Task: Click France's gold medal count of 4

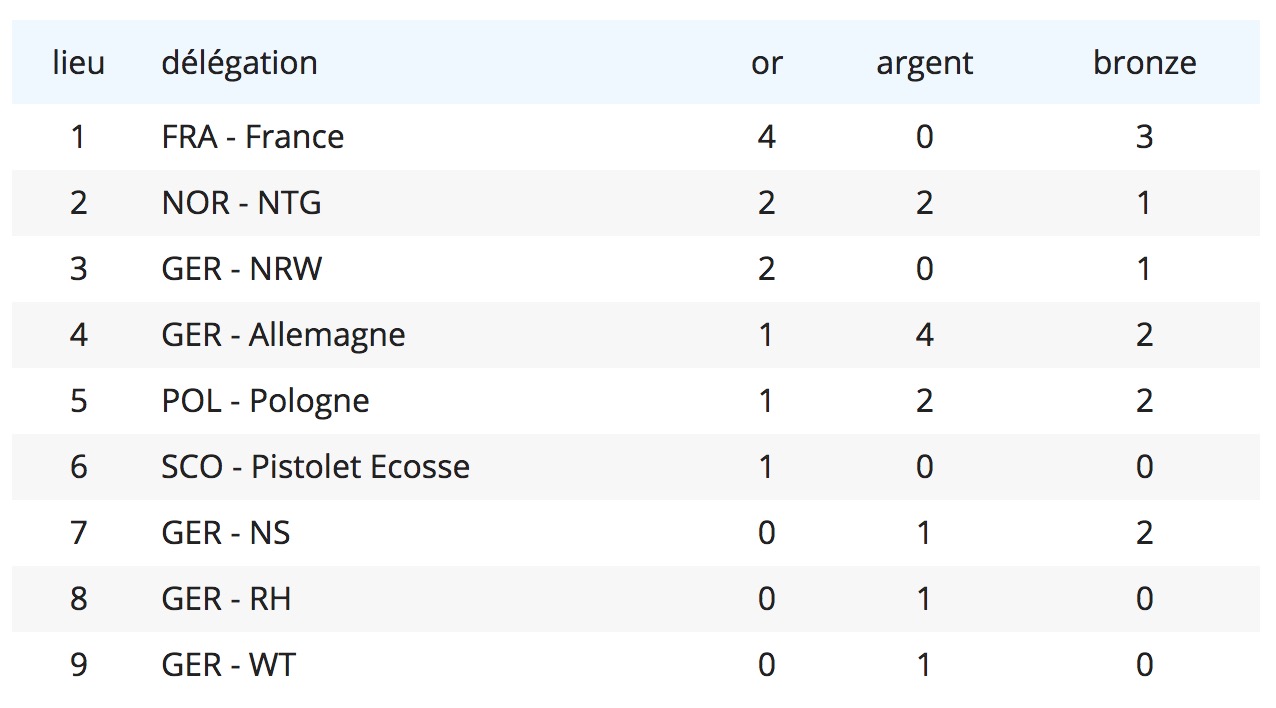Action: click(767, 136)
